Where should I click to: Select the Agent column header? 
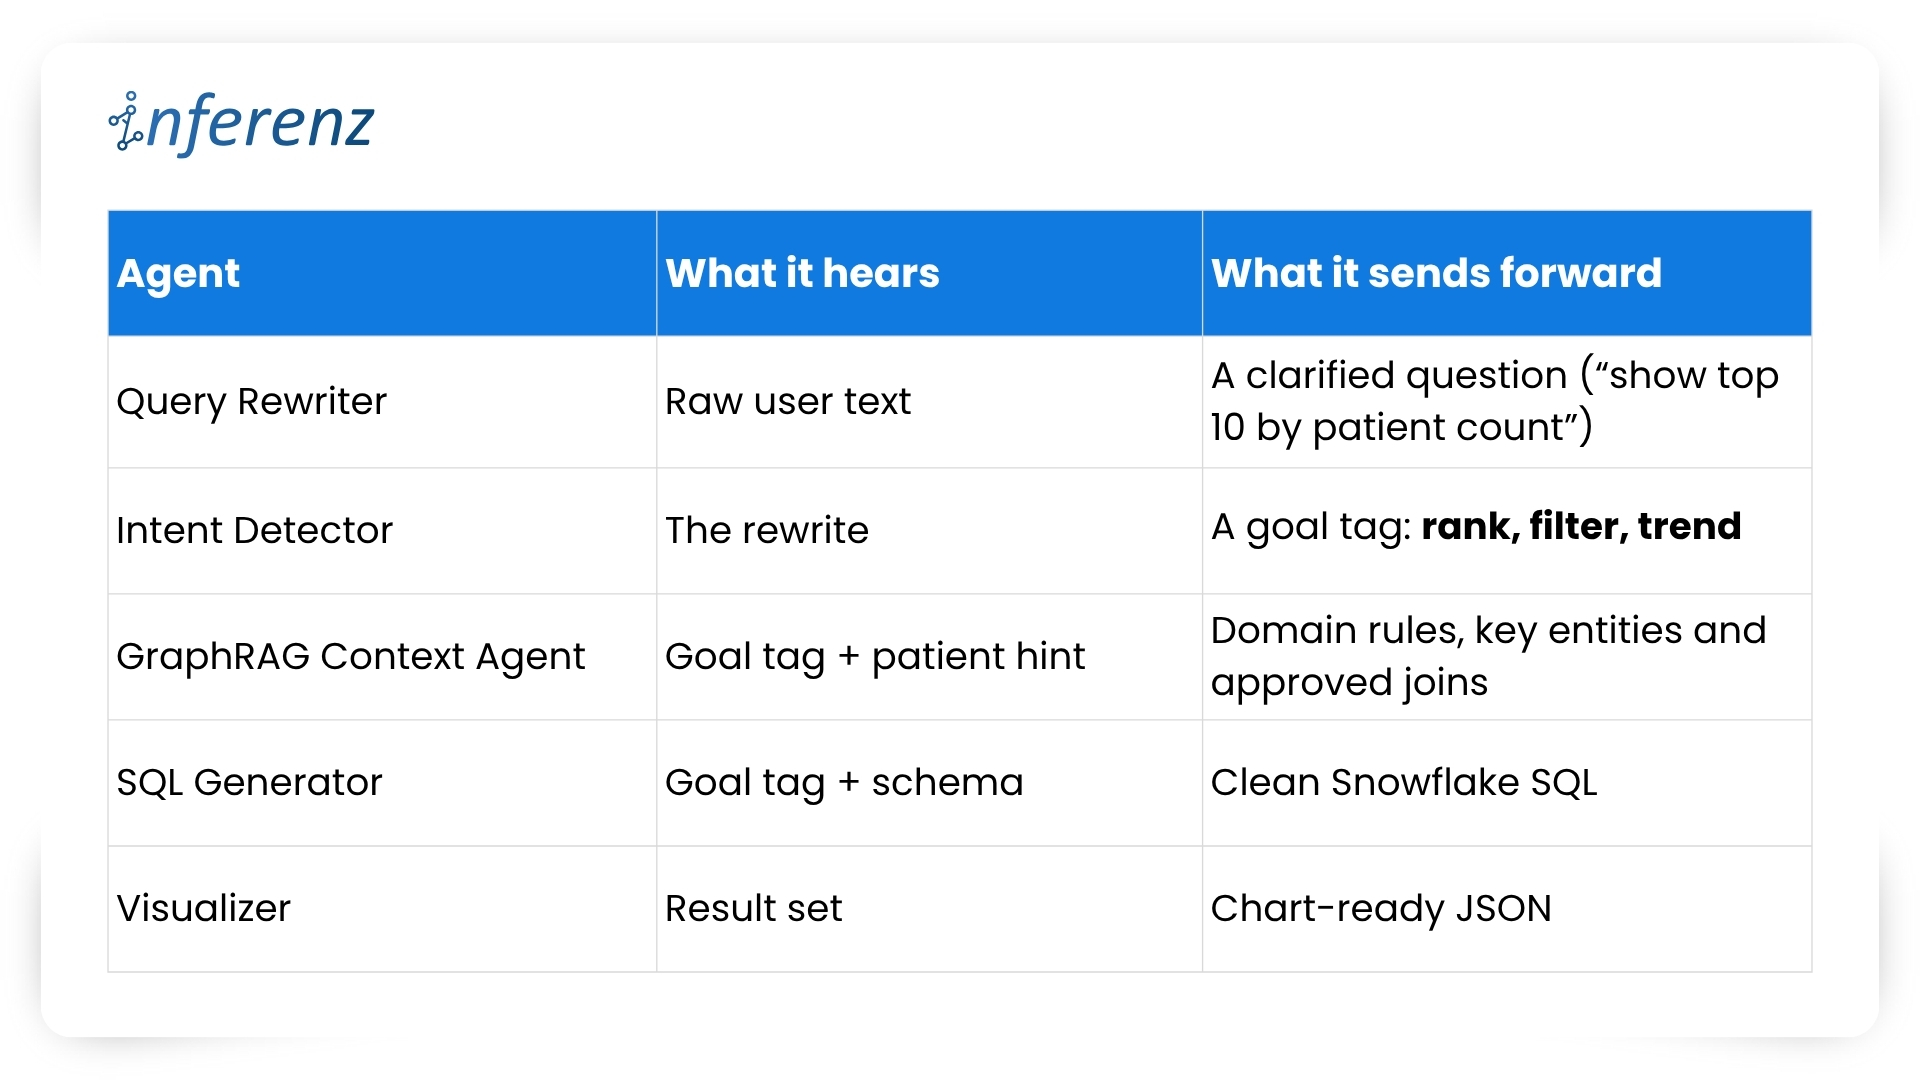tap(382, 273)
